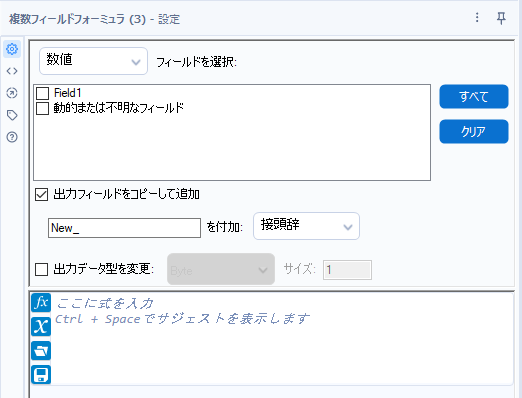Click the save expression disk icon
This screenshot has width=522, height=398.
click(x=41, y=375)
